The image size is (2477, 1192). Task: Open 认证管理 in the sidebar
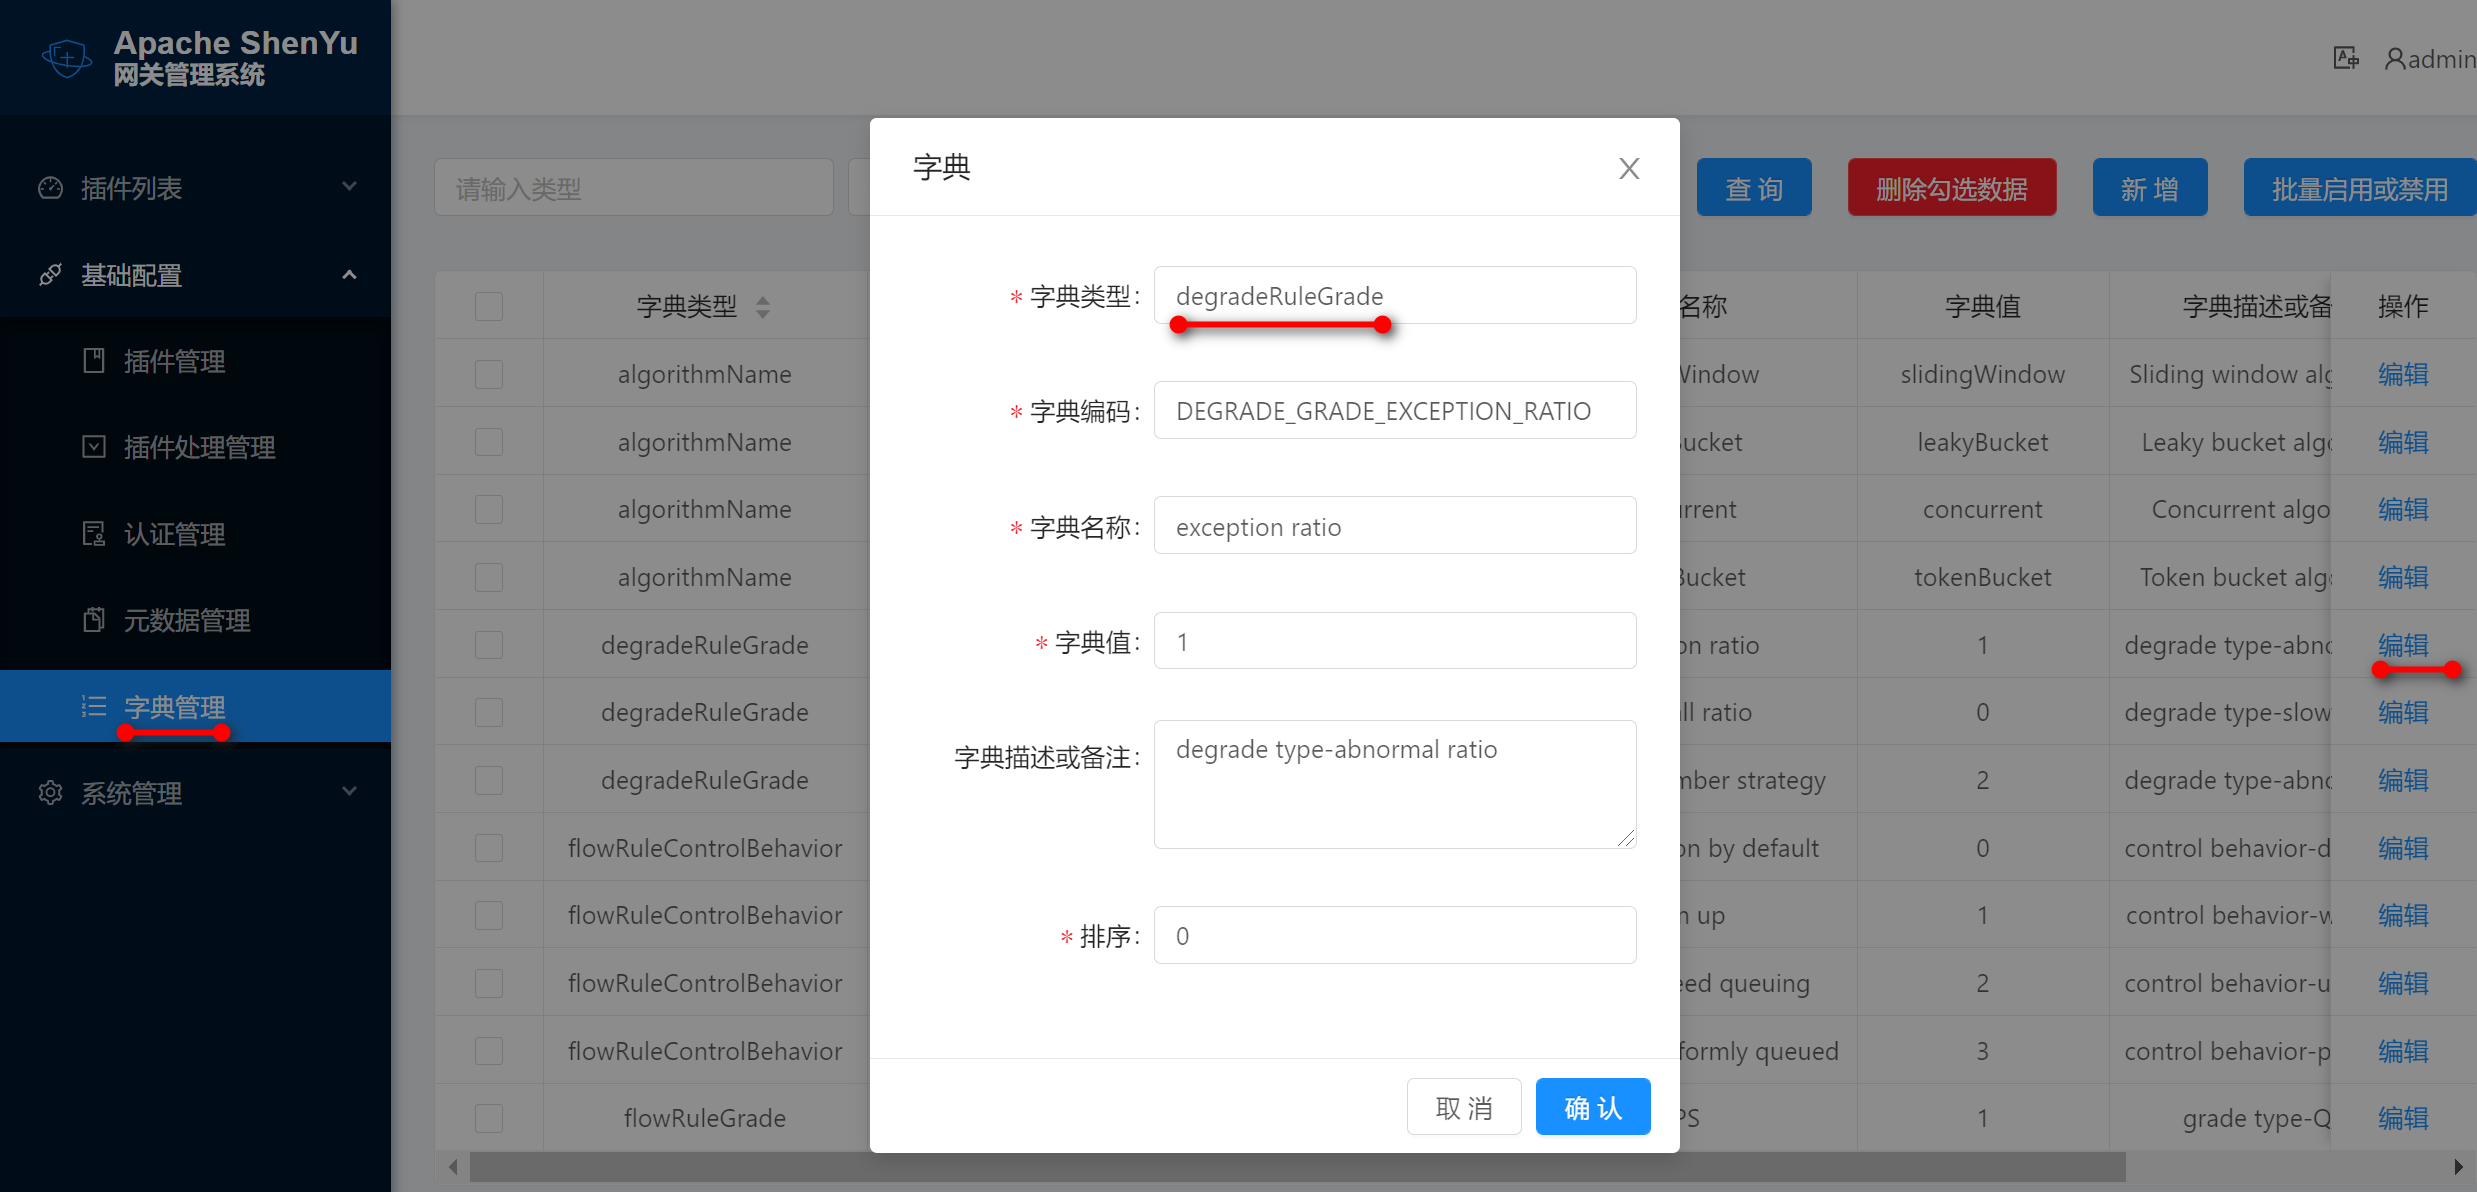[175, 533]
